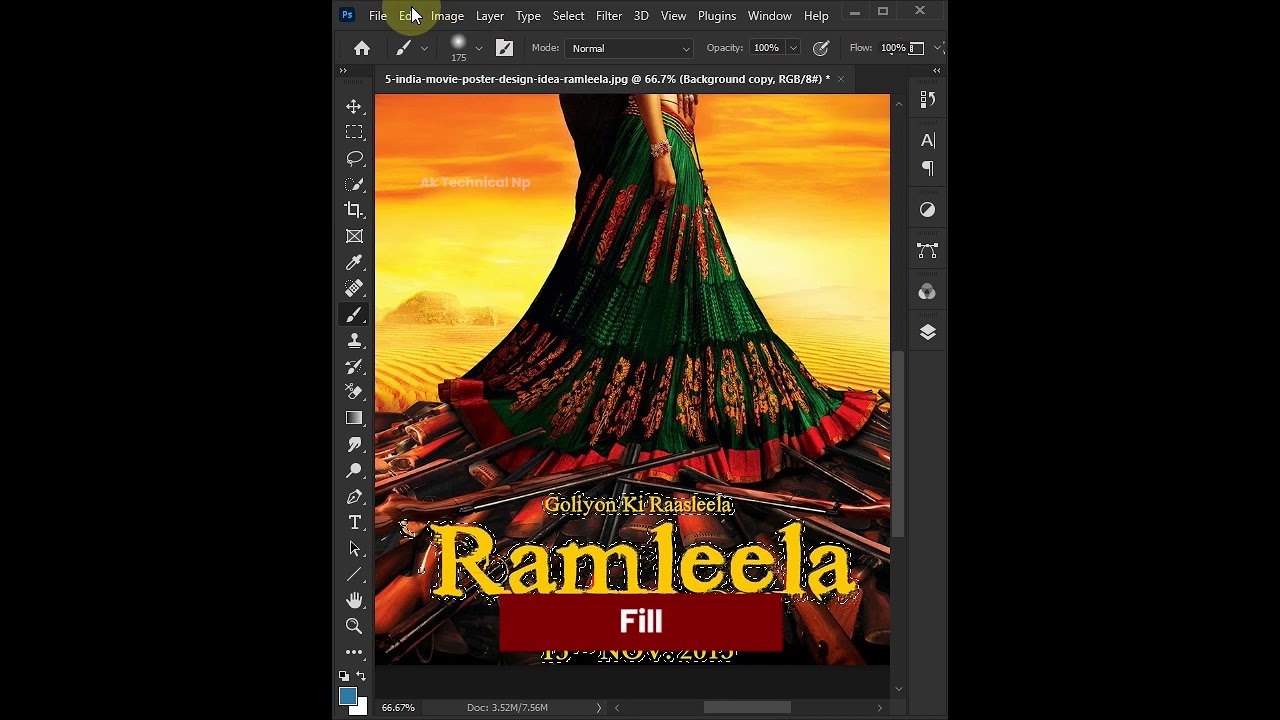Select the Pen tool
The width and height of the screenshot is (1280, 720).
[x=354, y=496]
